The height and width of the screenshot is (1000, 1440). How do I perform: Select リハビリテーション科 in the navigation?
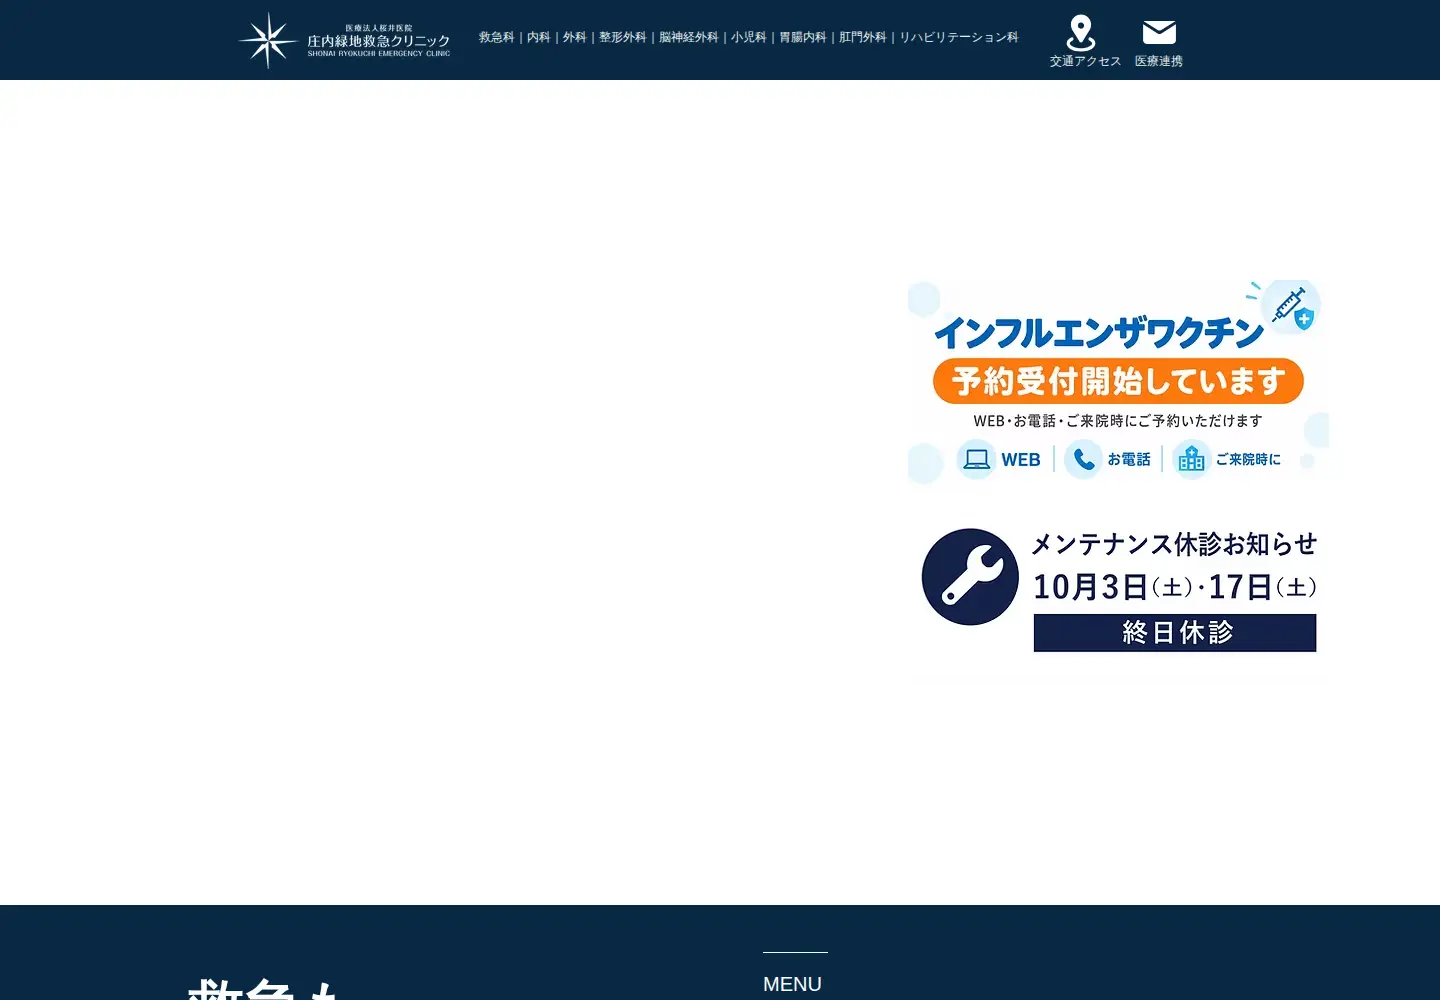pyautogui.click(x=959, y=37)
